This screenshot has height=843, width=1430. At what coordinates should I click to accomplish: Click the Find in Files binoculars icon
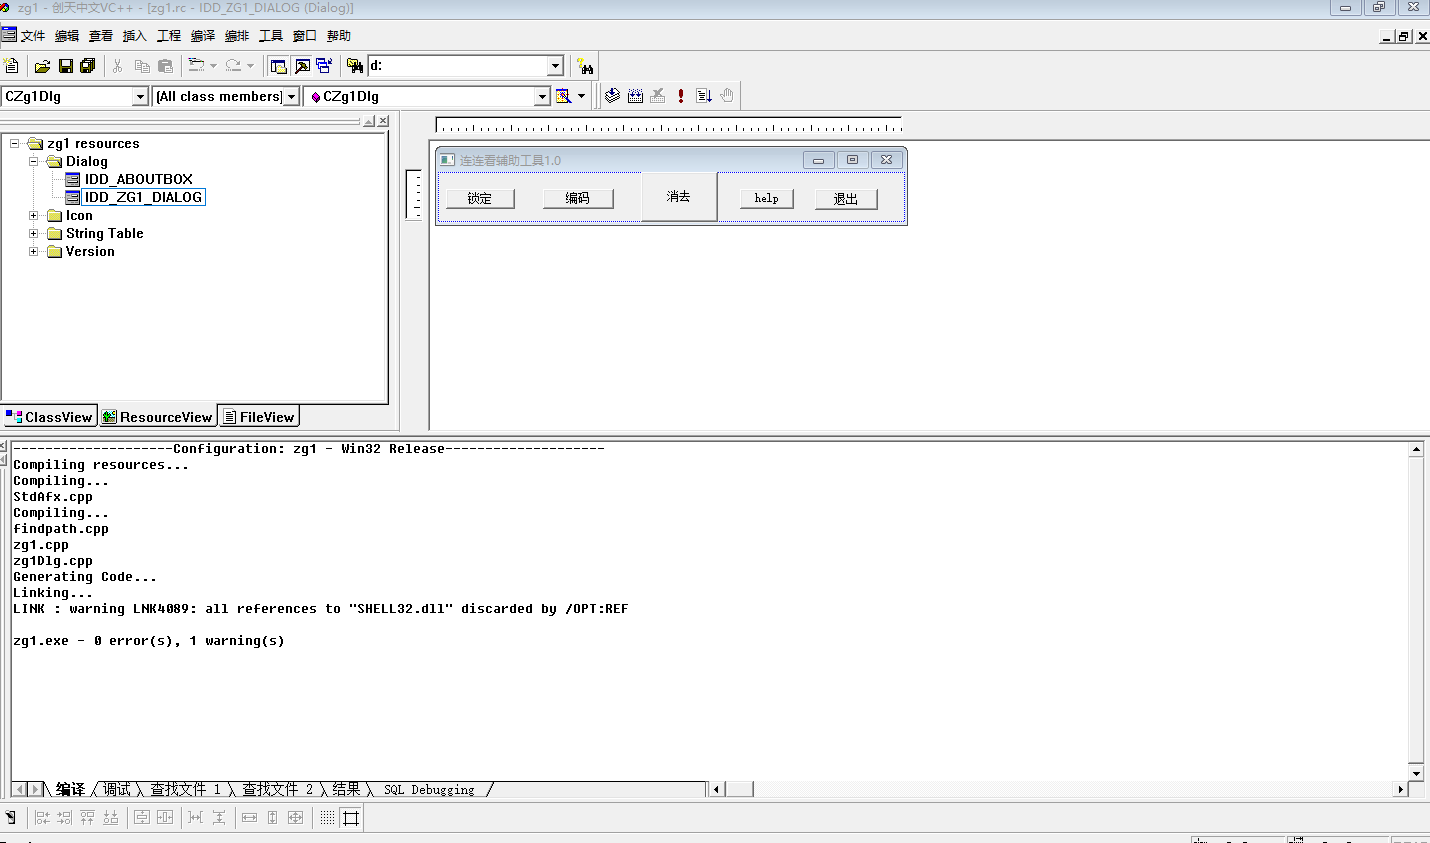[354, 66]
